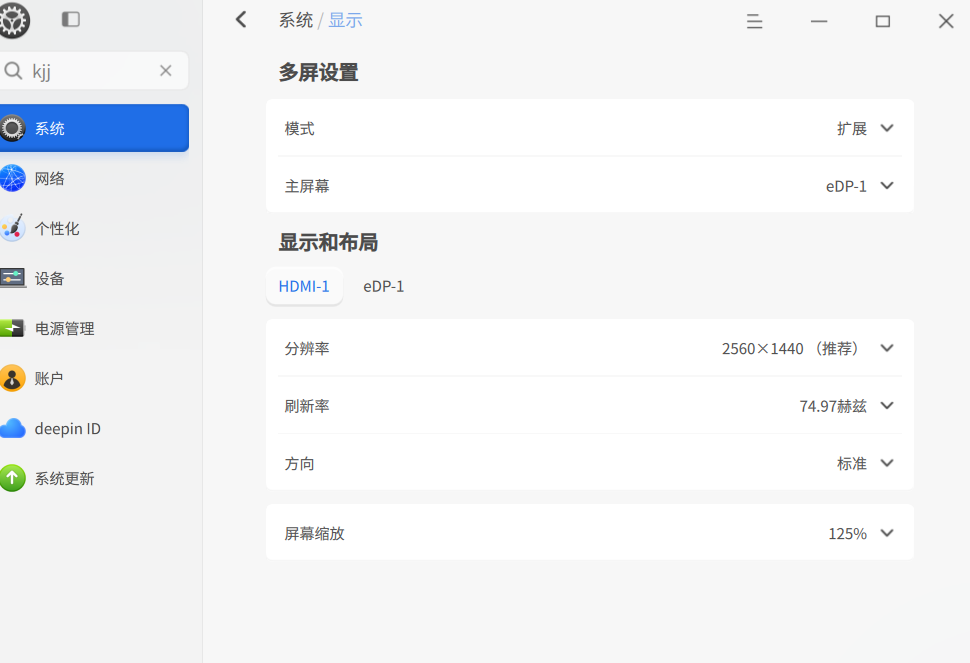Expand the 屏幕缩放 dropdown arrow

pyautogui.click(x=887, y=533)
